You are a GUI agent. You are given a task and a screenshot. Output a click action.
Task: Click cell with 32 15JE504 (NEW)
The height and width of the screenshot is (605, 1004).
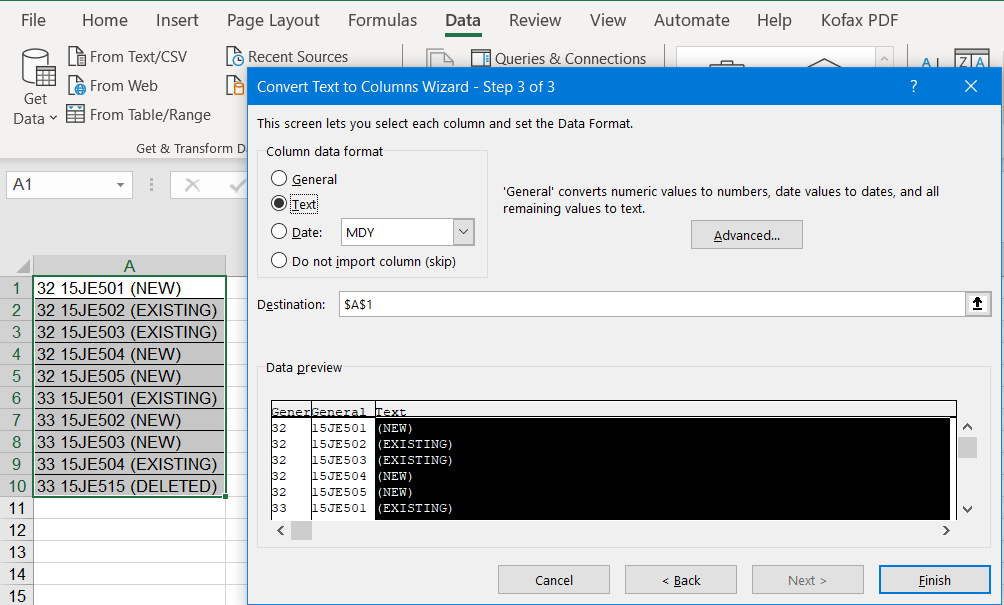[x=129, y=354]
